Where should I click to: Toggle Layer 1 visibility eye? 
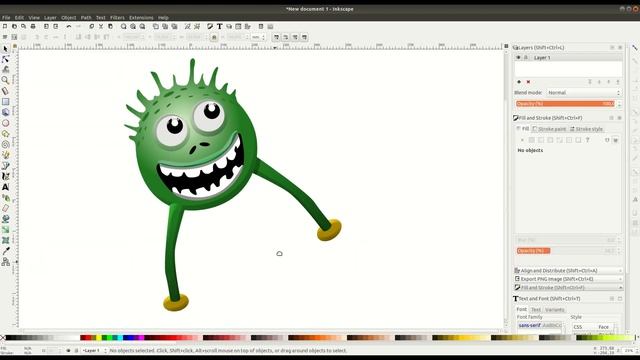click(518, 58)
